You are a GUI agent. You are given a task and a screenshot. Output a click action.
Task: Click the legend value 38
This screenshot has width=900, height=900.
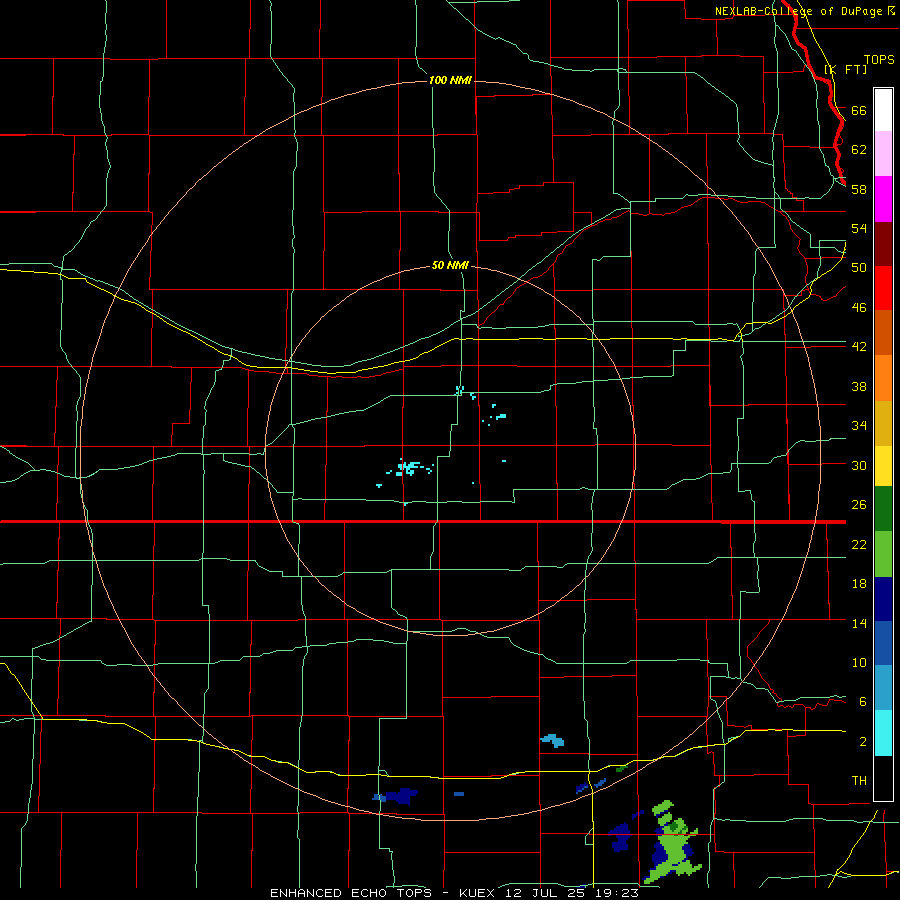(859, 386)
